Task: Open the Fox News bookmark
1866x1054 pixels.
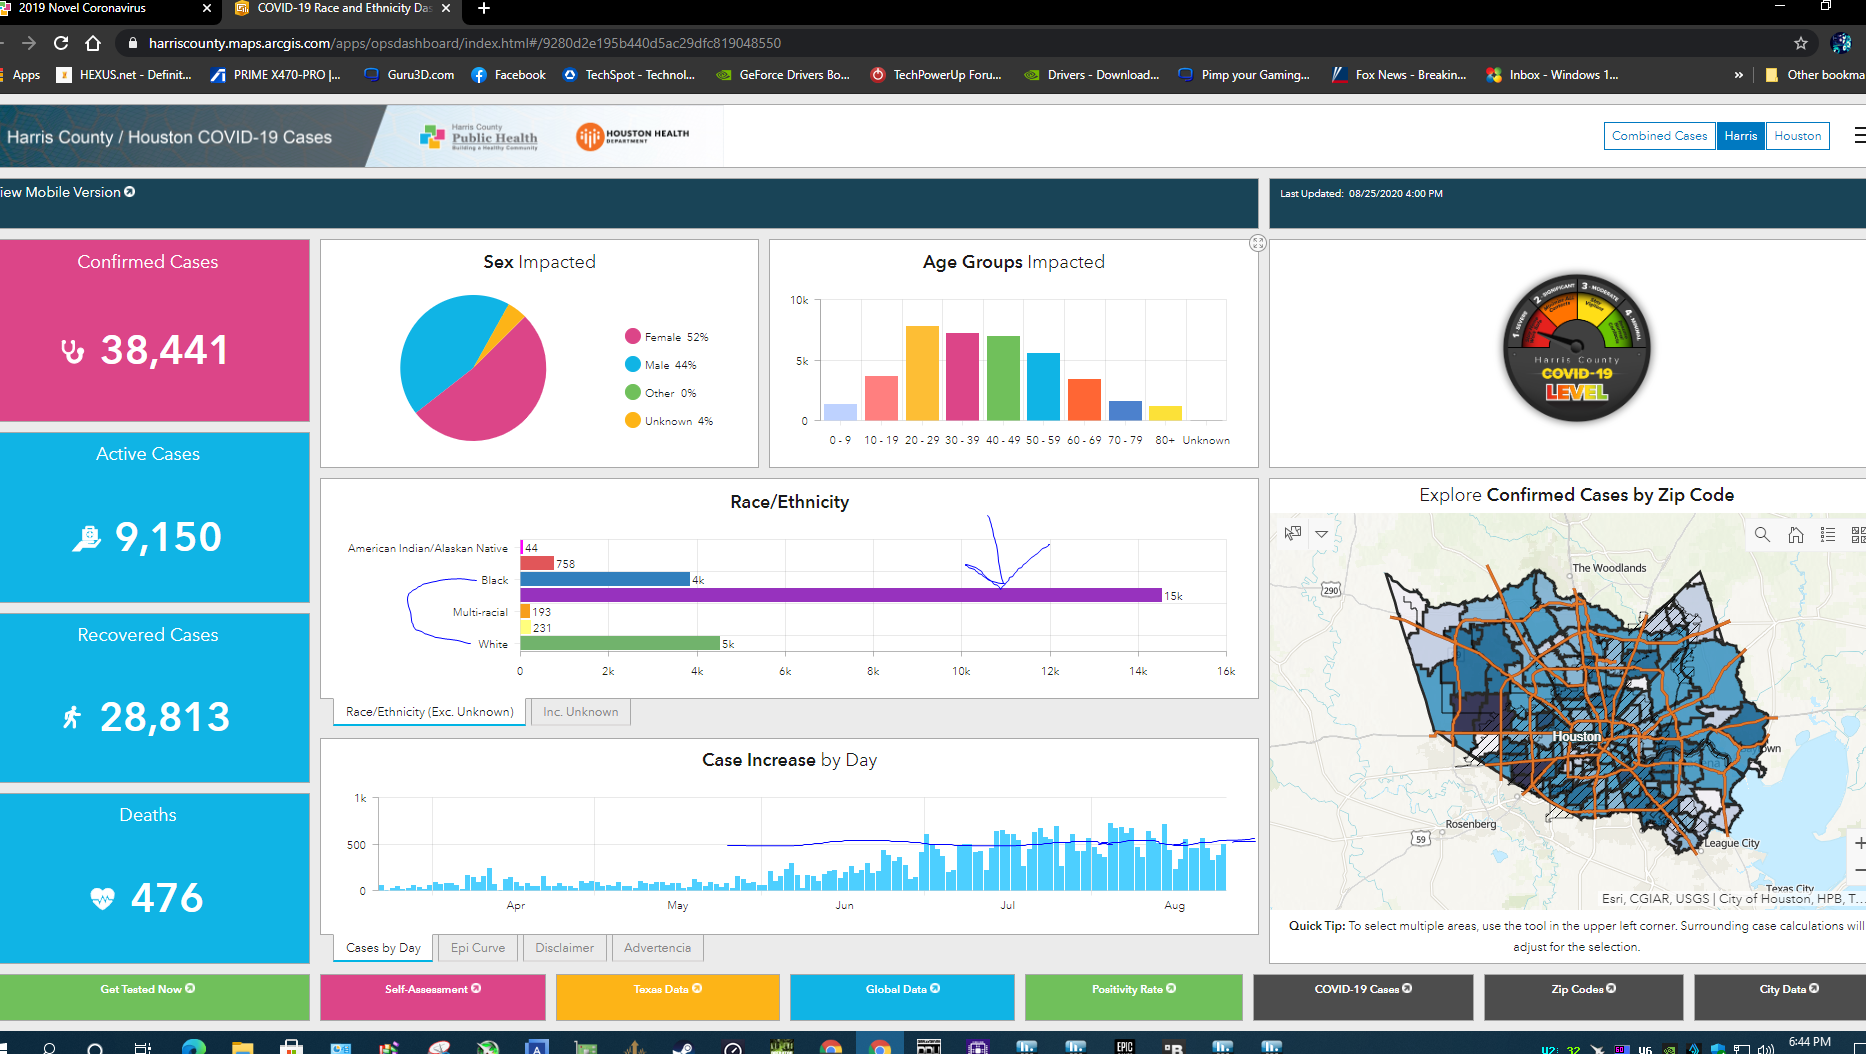Action: 1399,75
